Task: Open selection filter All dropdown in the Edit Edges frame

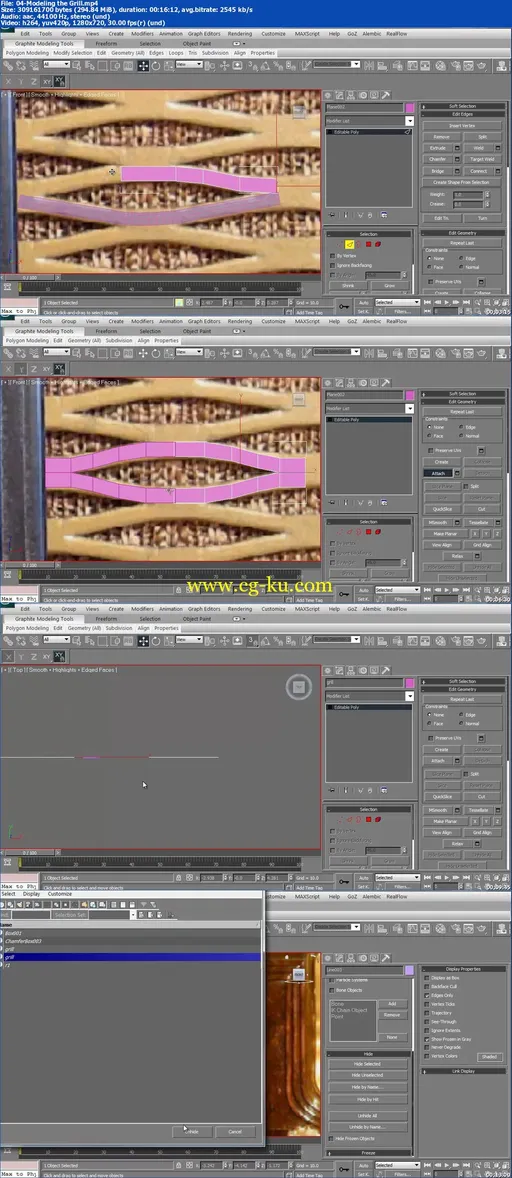Action: pyautogui.click(x=56, y=65)
